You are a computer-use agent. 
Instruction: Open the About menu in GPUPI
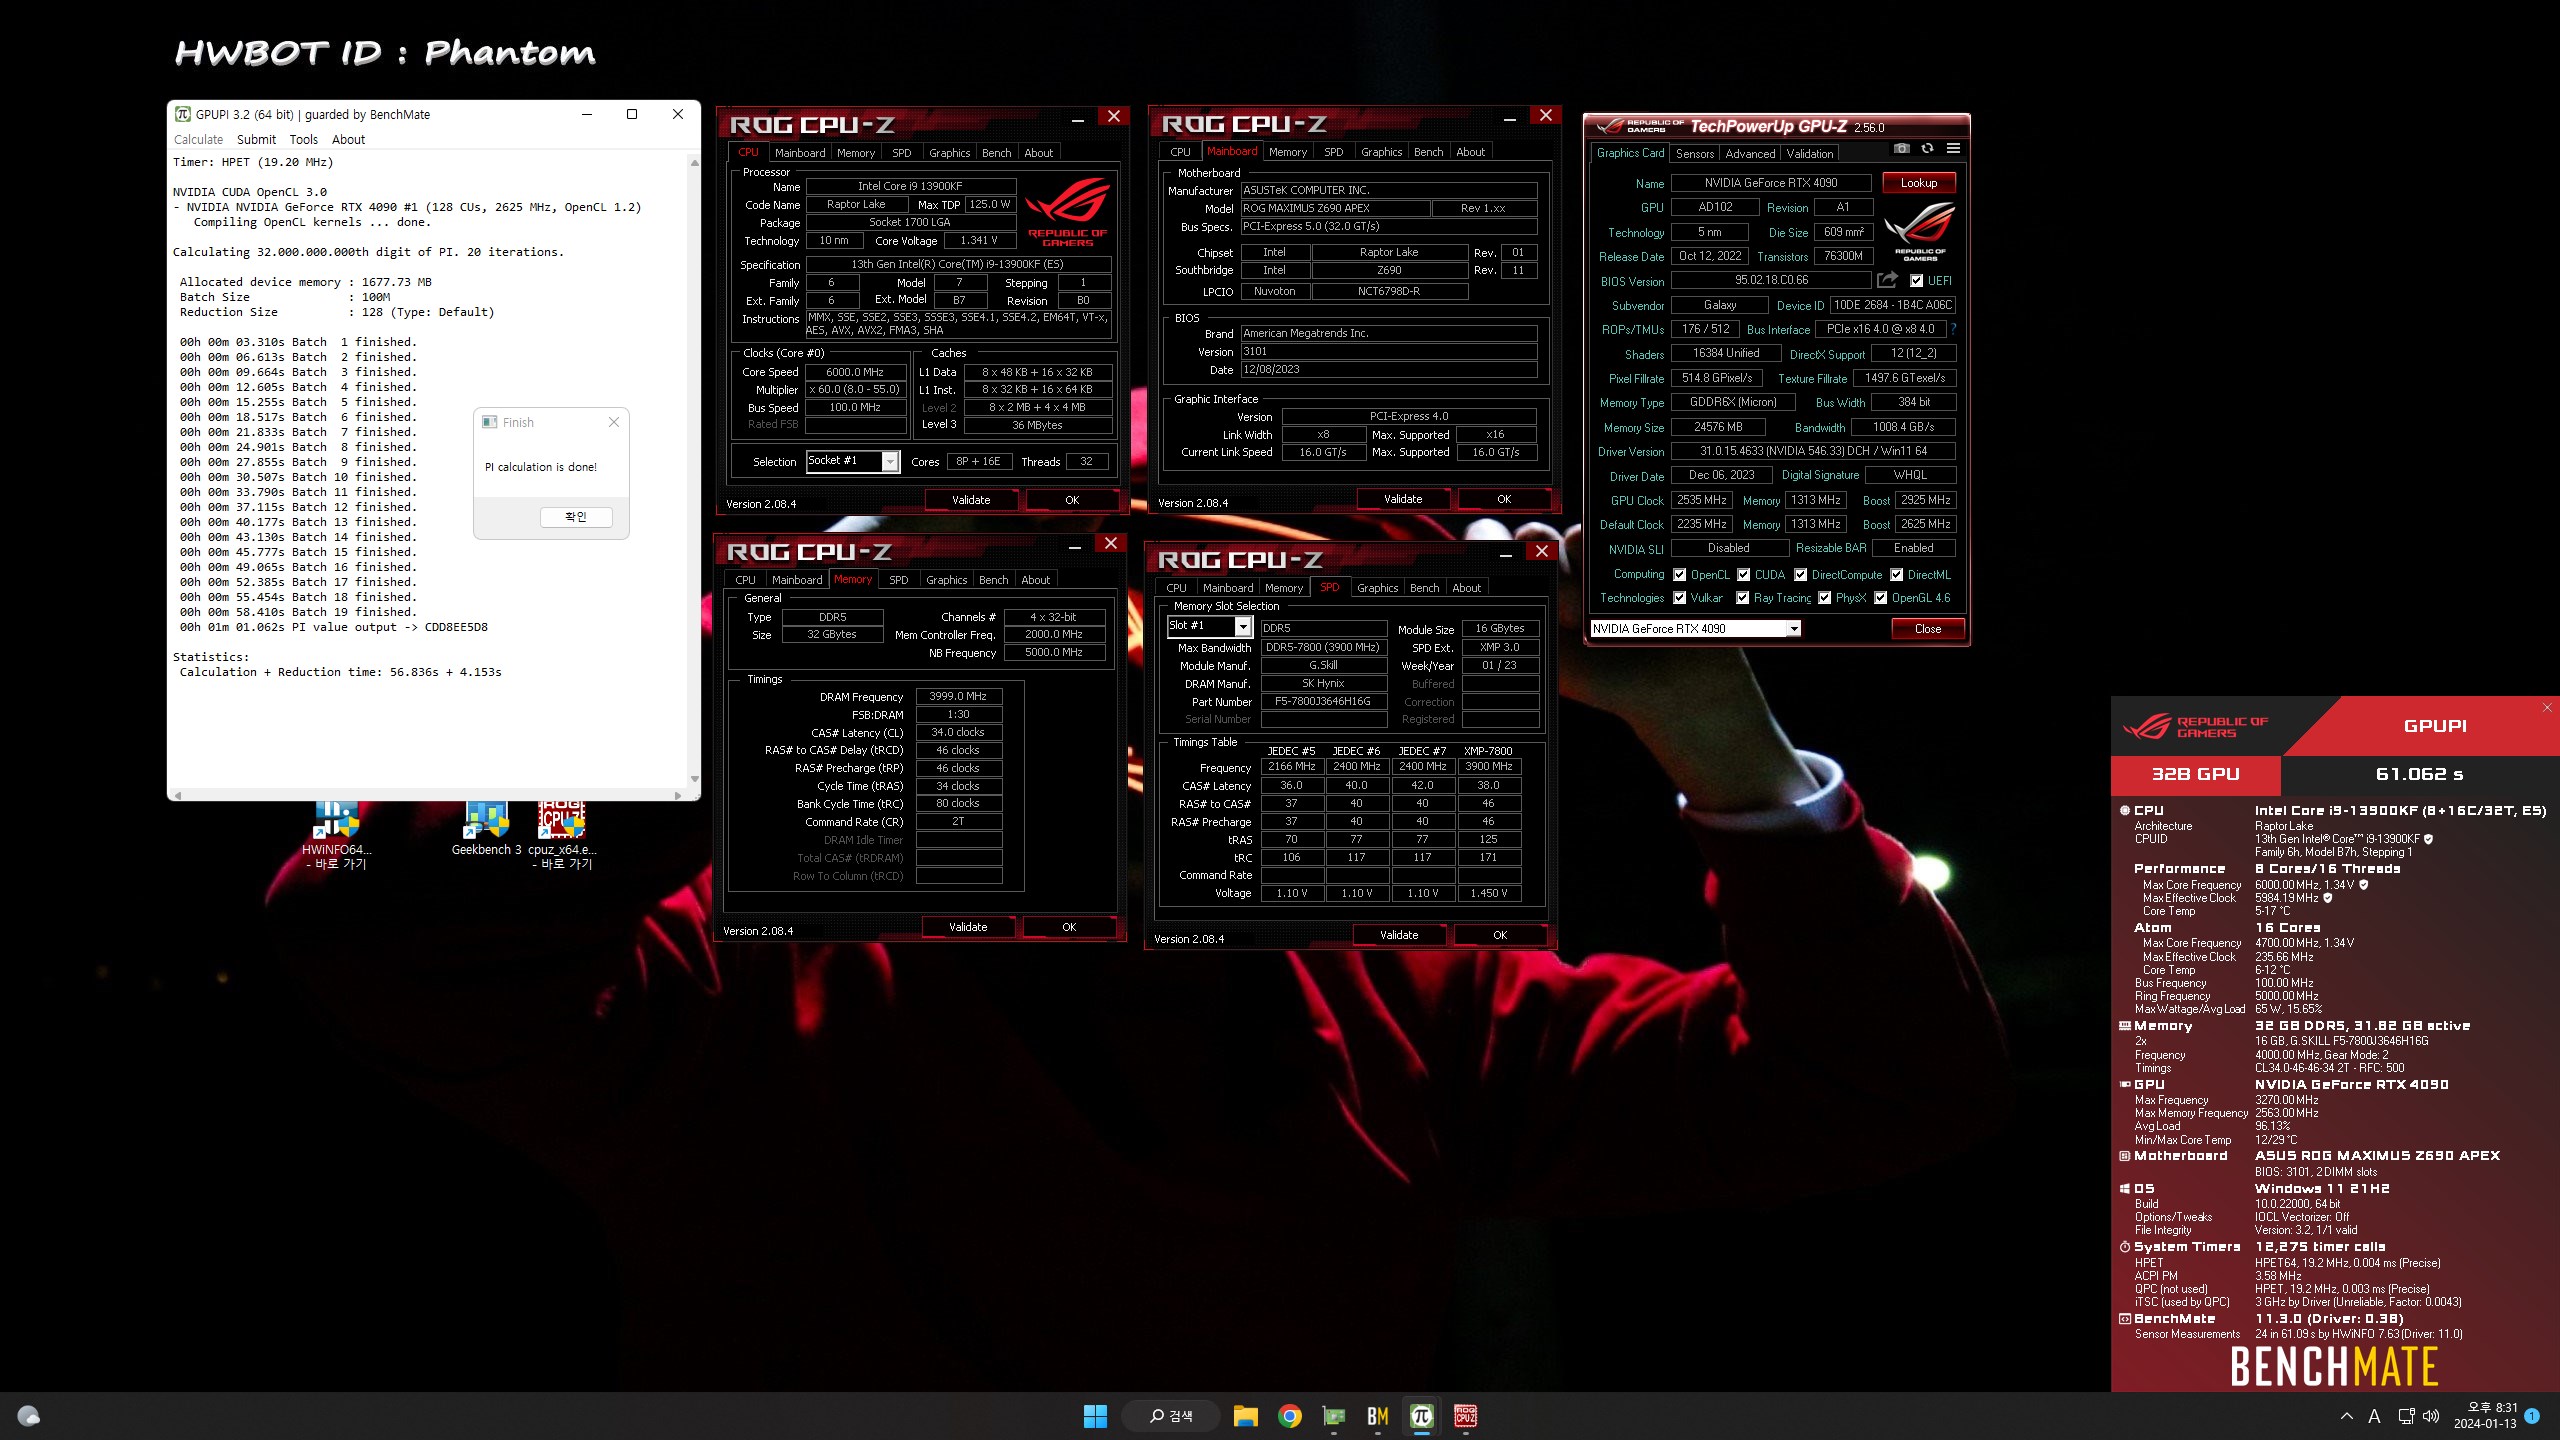point(348,140)
